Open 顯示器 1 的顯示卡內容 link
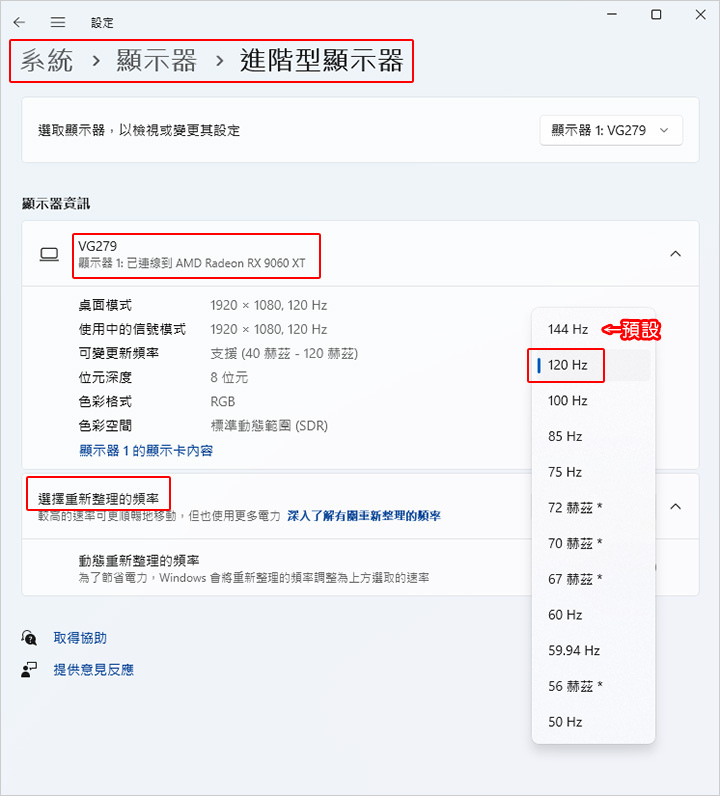Image resolution: width=720 pixels, height=796 pixels. pos(146,450)
